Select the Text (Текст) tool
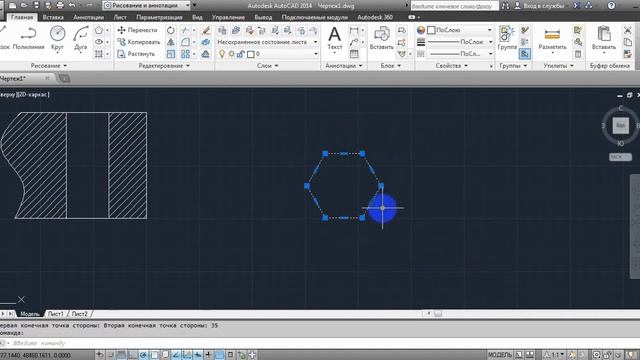Image resolution: width=640 pixels, height=360 pixels. [x=335, y=38]
